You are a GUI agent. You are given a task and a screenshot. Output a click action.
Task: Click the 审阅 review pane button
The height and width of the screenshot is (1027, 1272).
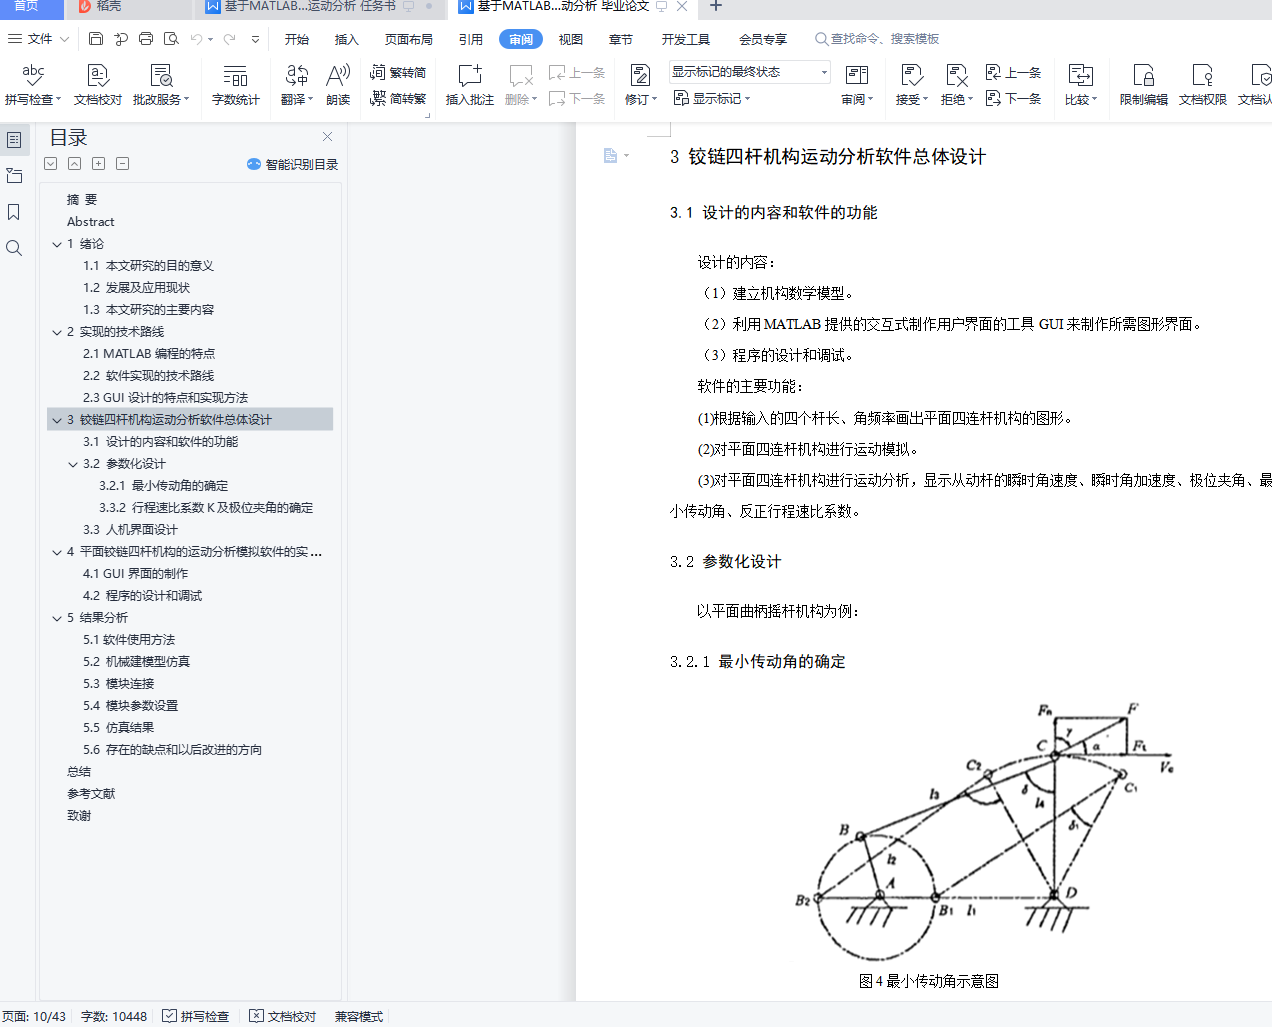(x=857, y=84)
